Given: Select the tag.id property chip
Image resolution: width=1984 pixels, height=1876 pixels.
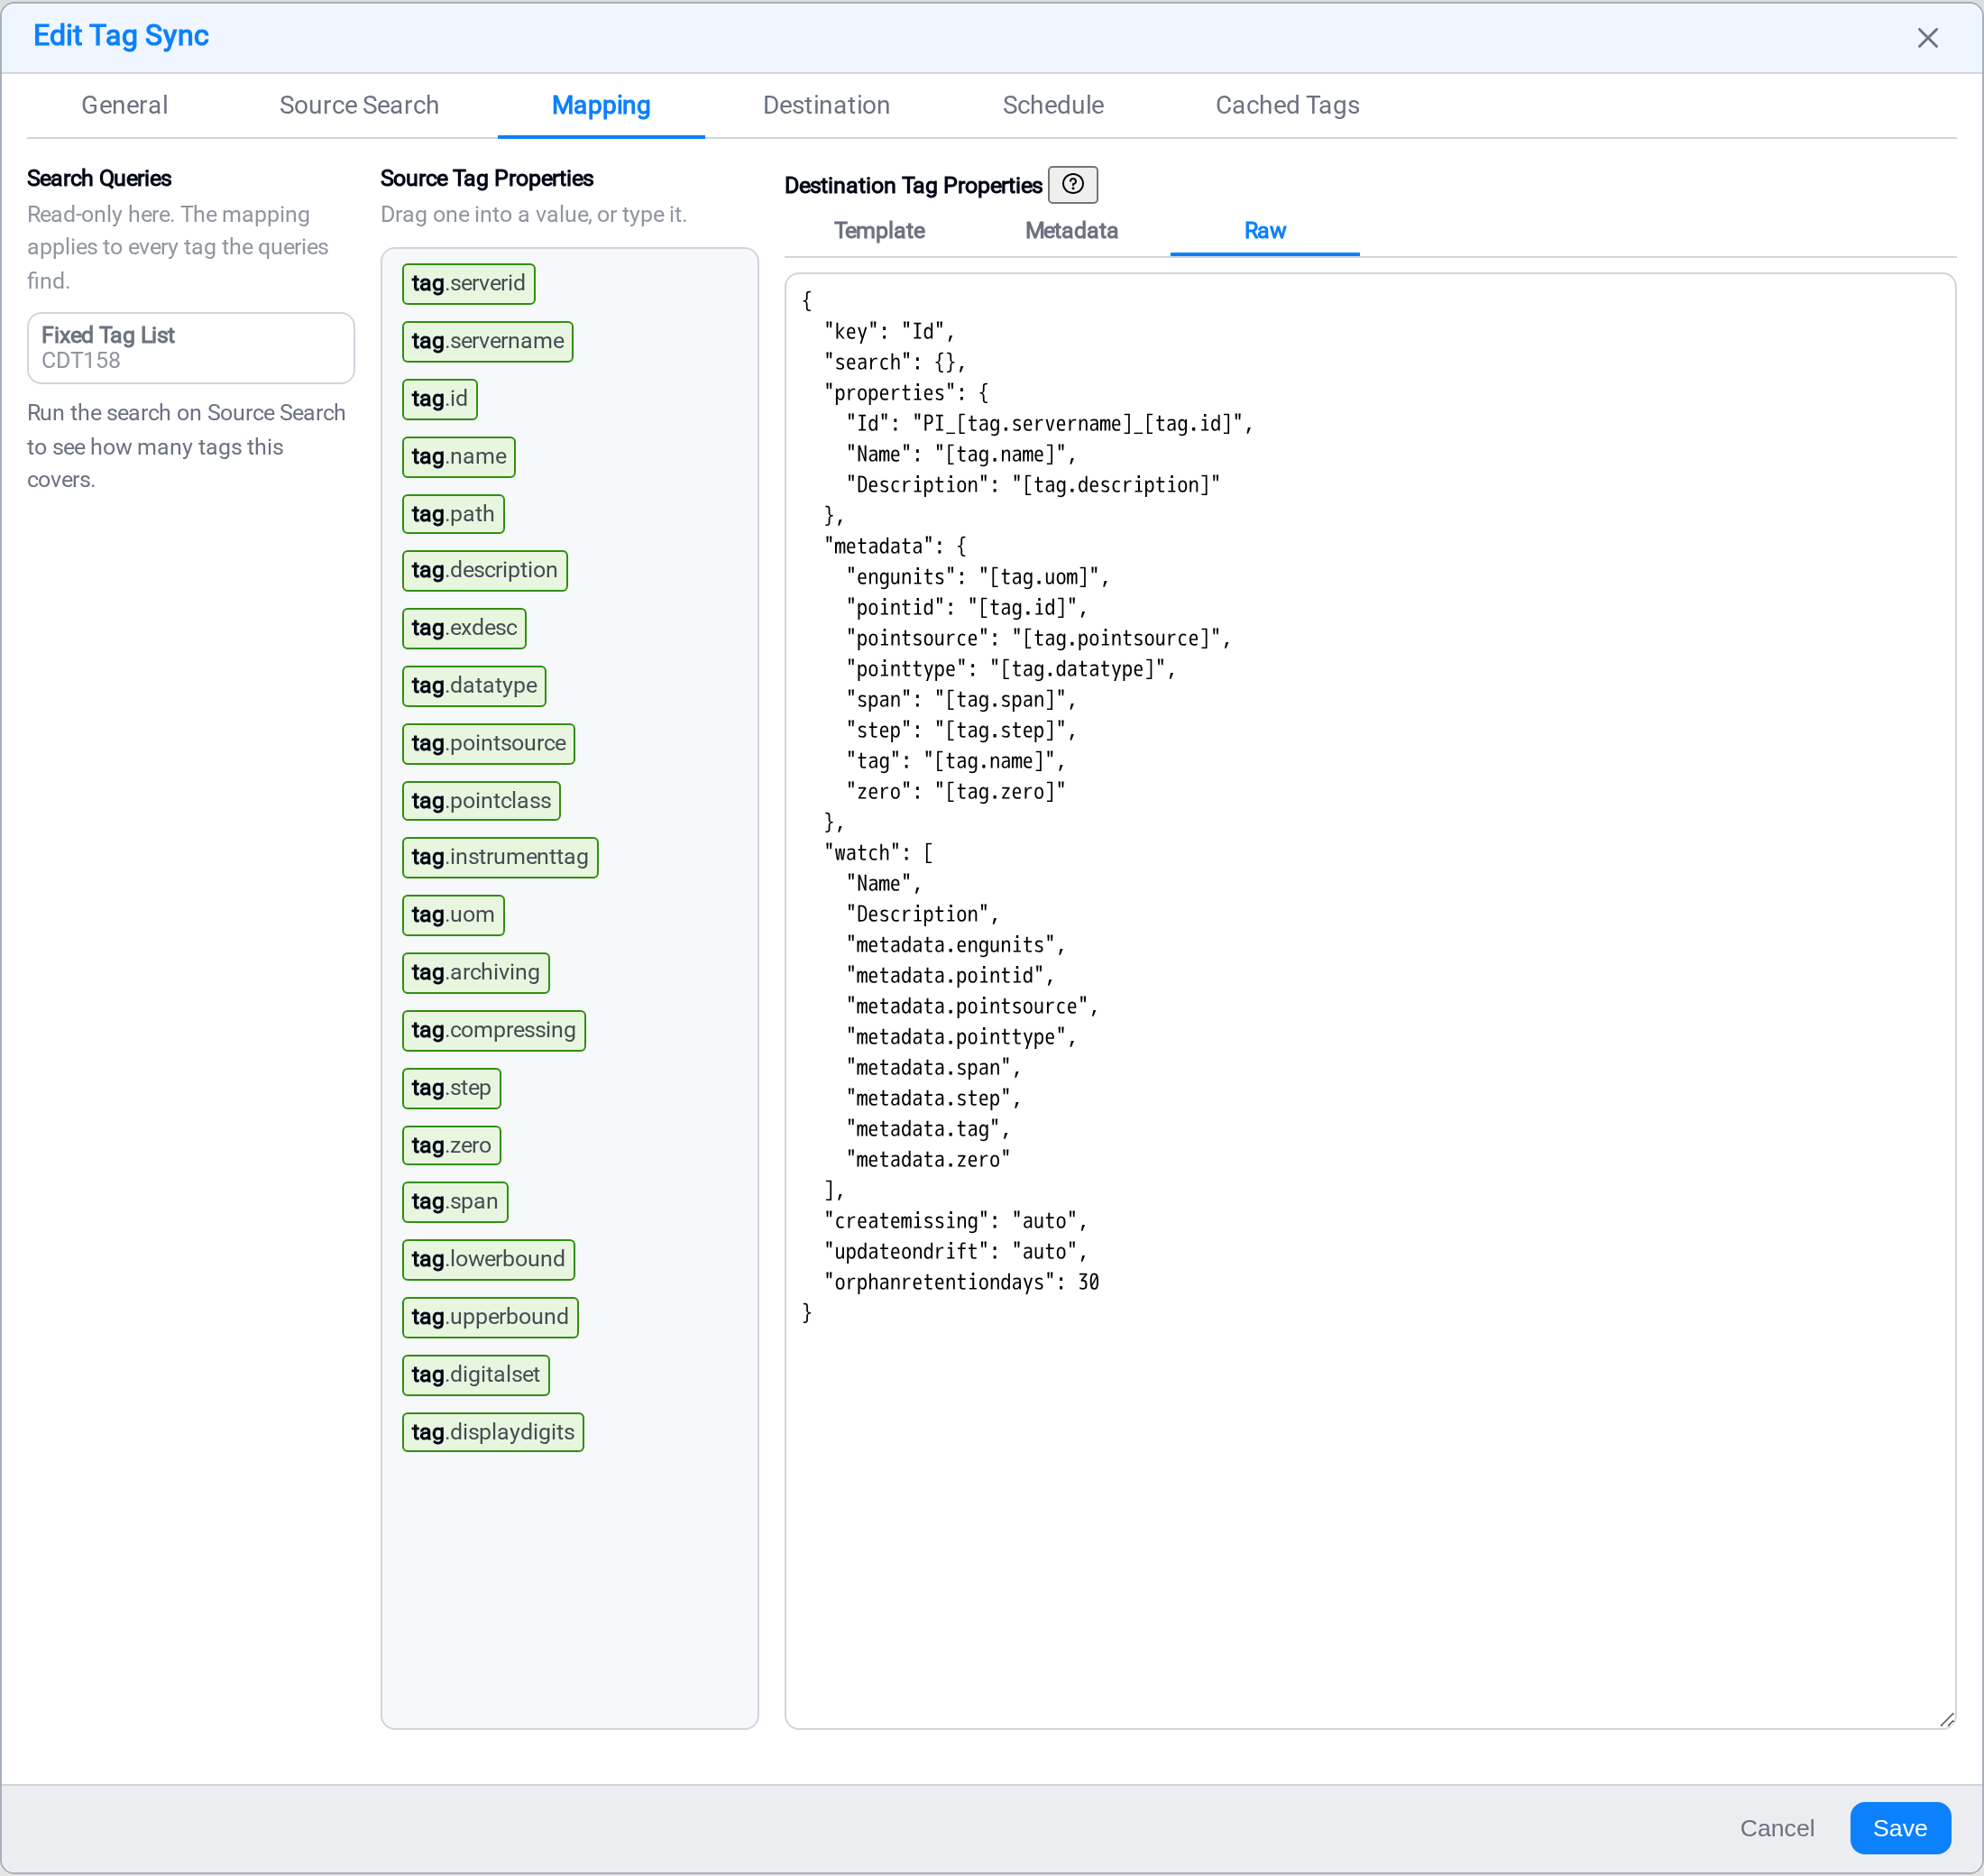Looking at the screenshot, I should click(439, 399).
